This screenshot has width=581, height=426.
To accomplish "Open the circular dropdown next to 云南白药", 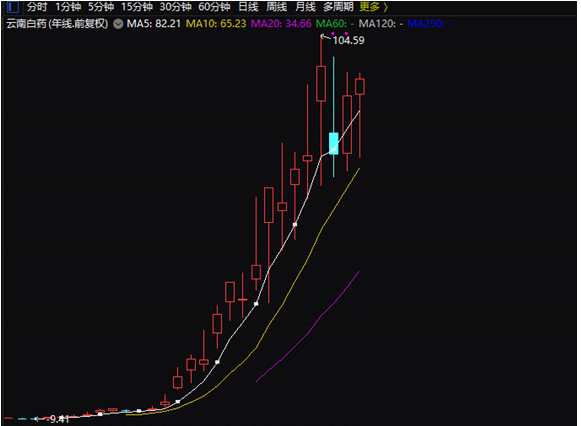I will coord(118,24).
